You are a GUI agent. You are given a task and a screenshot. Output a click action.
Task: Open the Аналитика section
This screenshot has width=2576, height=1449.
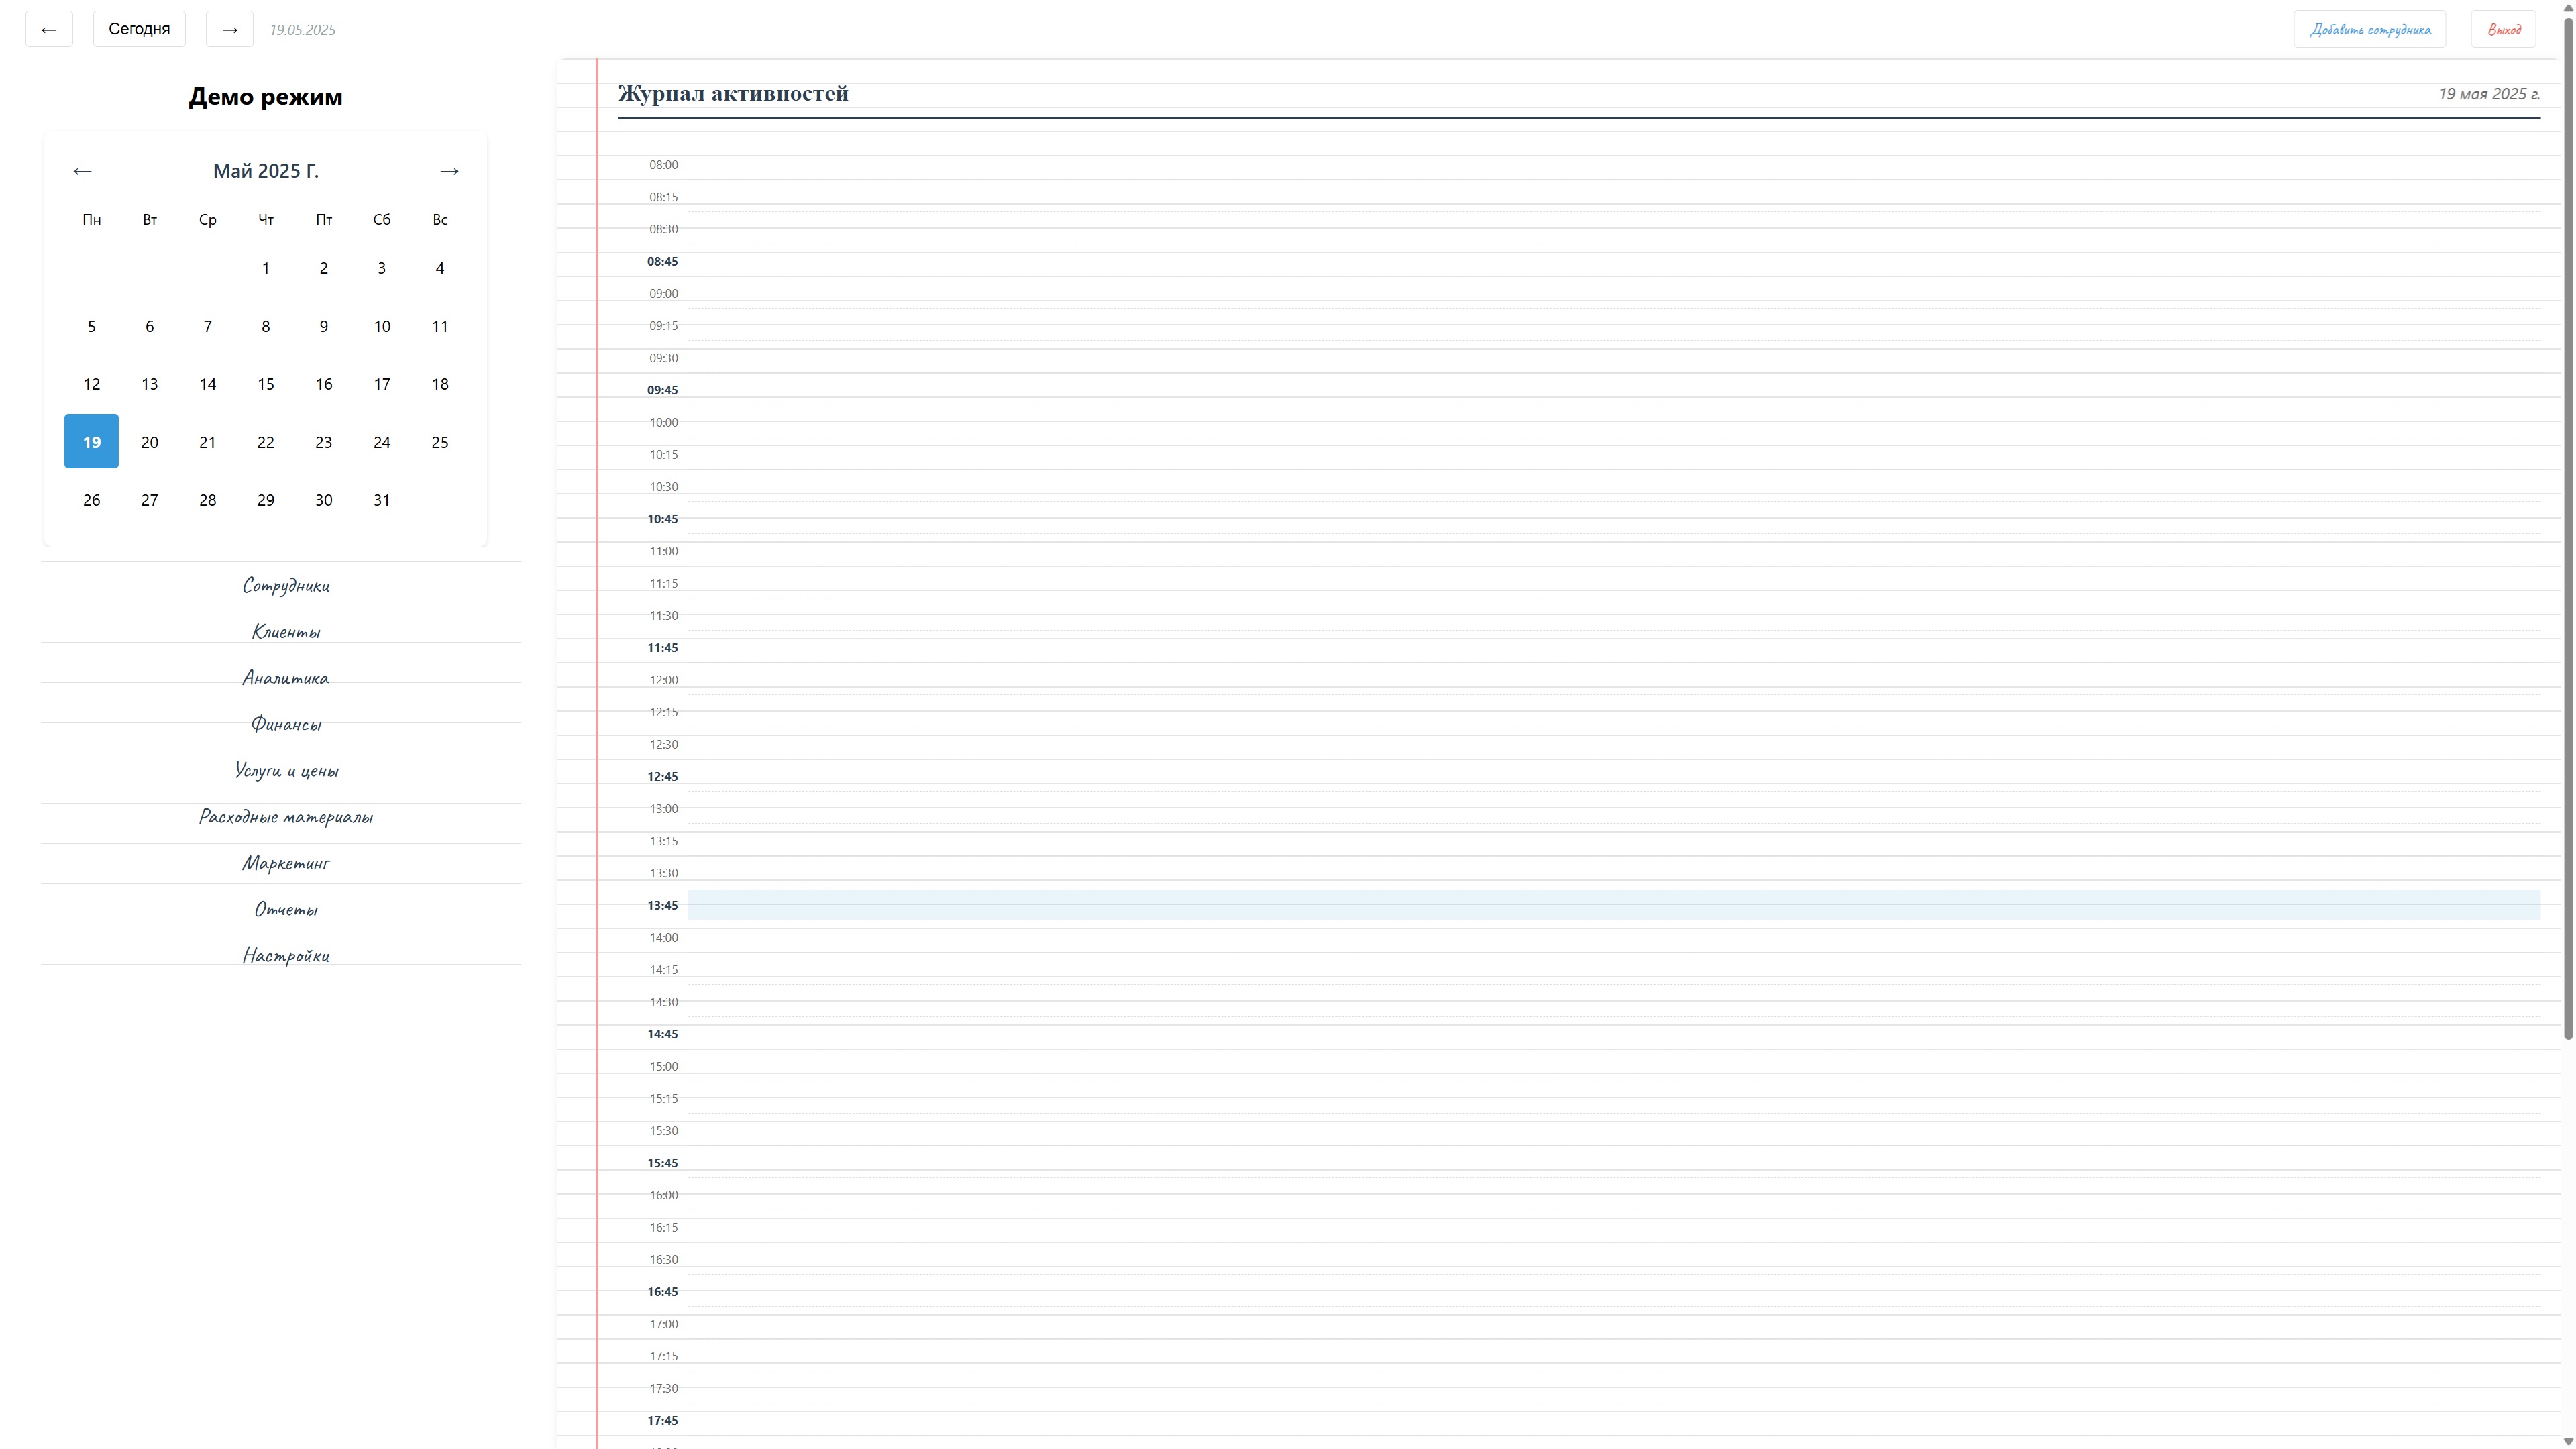[x=286, y=677]
